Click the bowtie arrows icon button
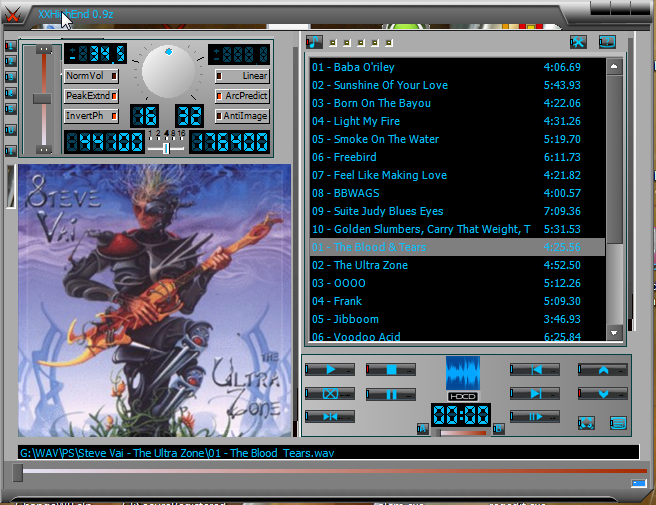This screenshot has height=505, width=656. pyautogui.click(x=330, y=417)
